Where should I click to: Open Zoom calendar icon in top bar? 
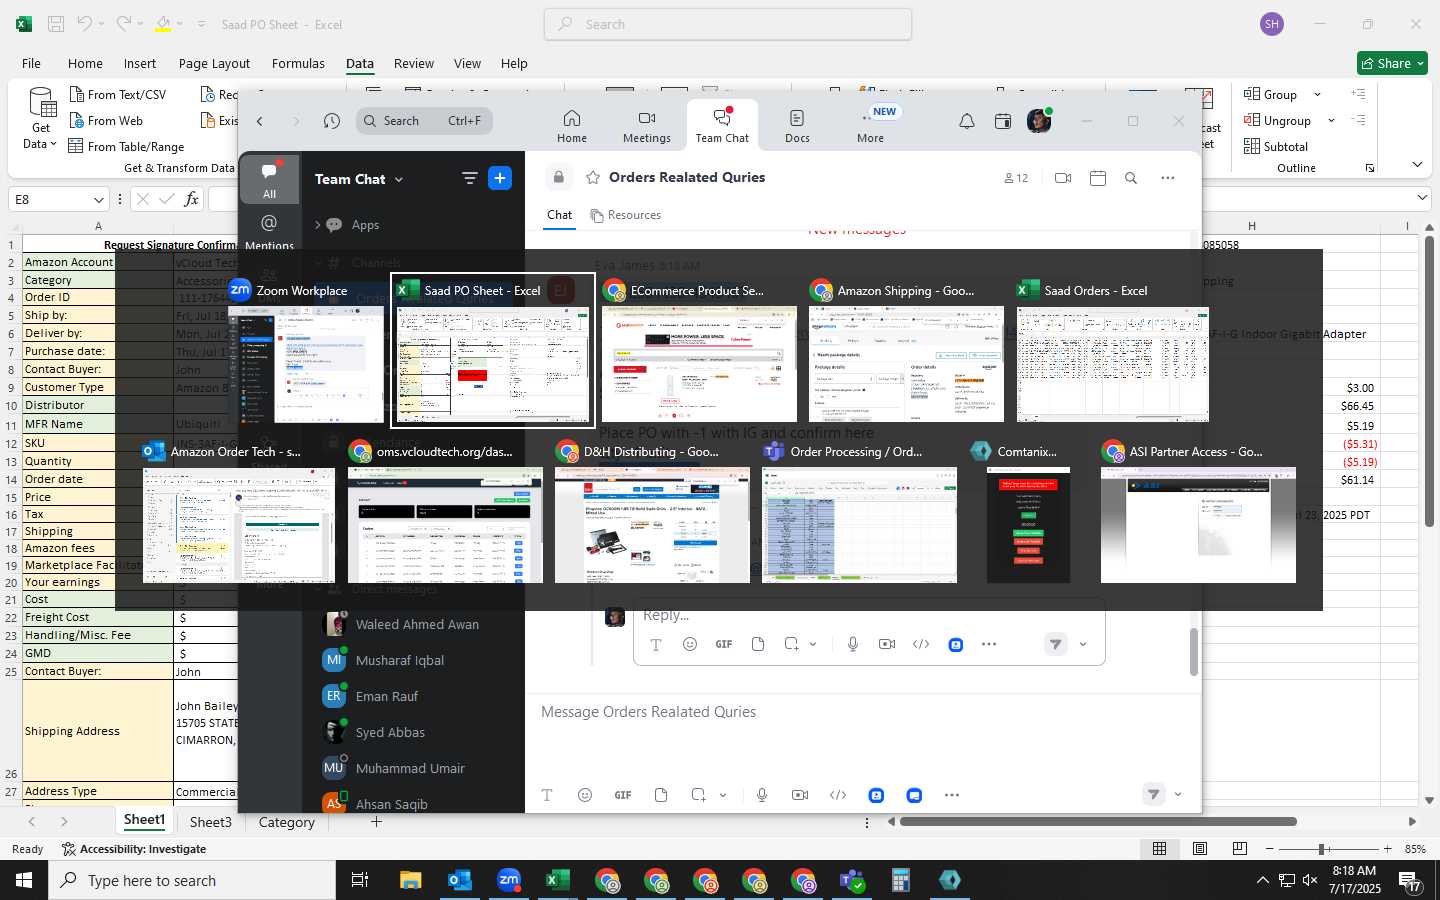1003,121
